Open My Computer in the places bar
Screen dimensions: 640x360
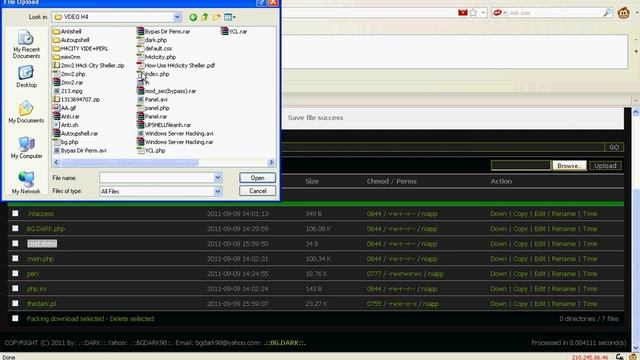(x=26, y=147)
